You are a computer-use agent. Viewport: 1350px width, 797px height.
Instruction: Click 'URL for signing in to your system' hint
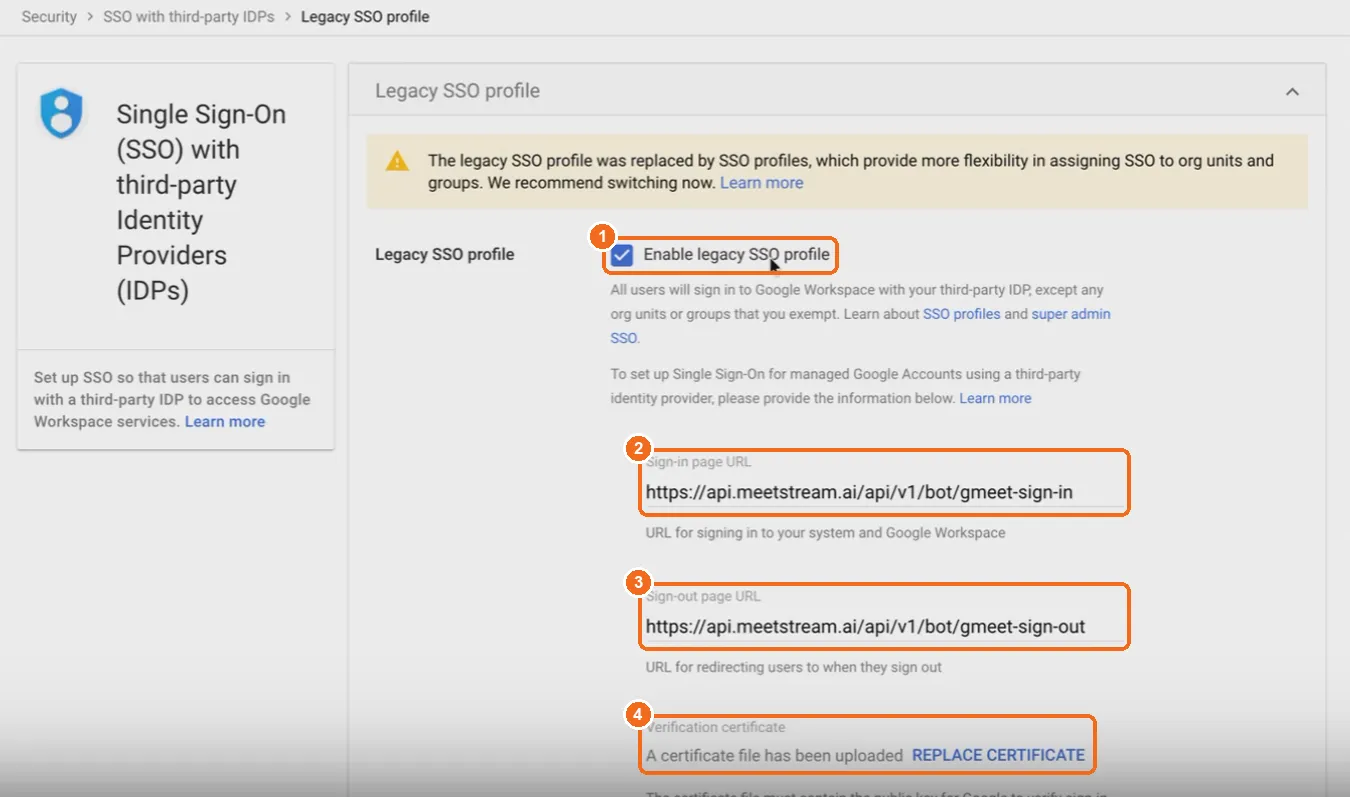825,533
